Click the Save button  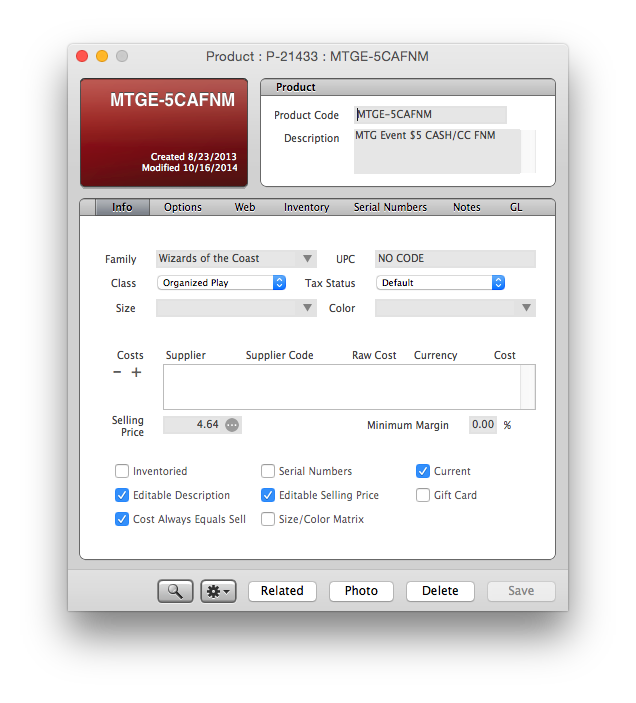click(521, 591)
